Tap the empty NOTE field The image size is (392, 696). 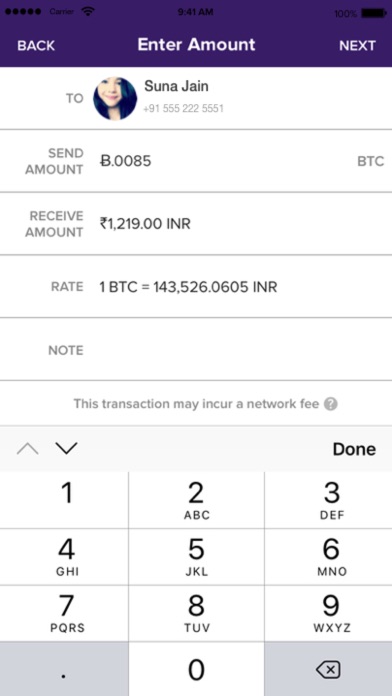pos(242,350)
